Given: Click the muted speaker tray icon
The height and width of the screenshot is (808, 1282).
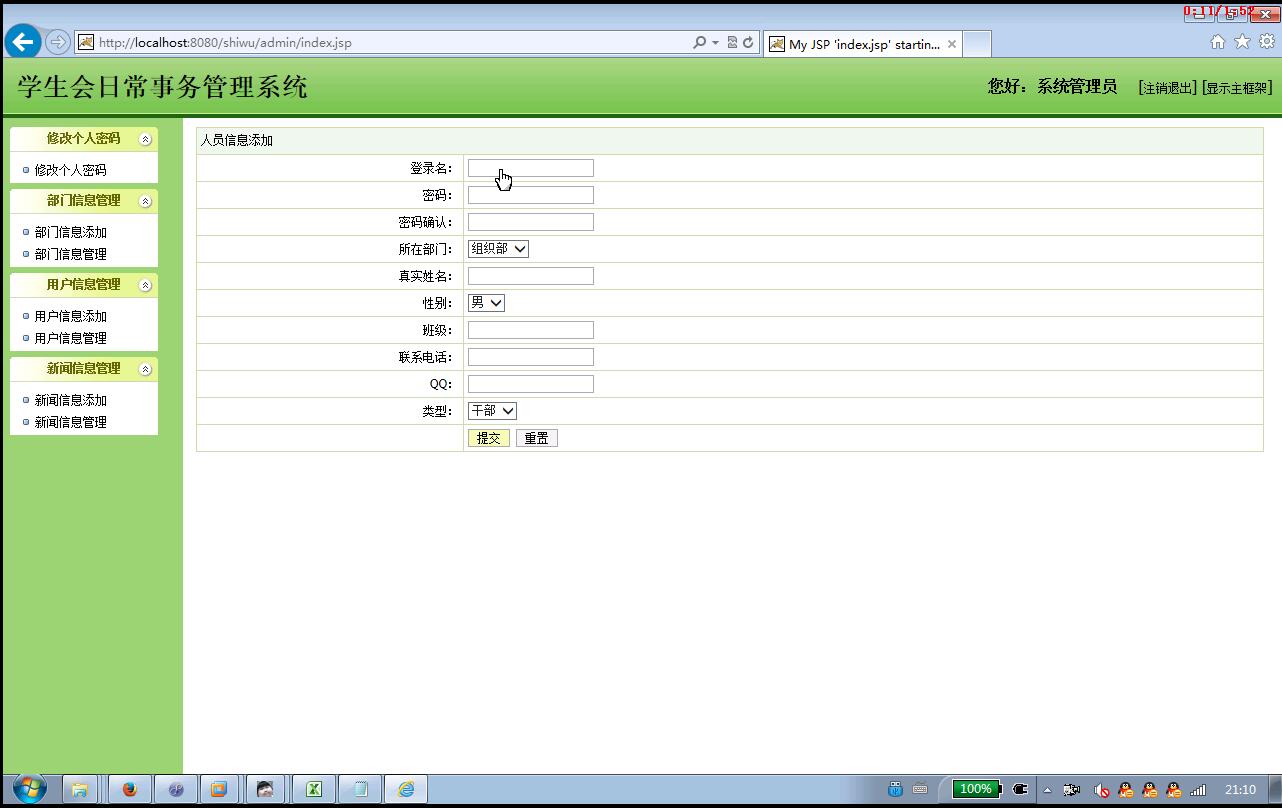Looking at the screenshot, I should [x=1101, y=790].
